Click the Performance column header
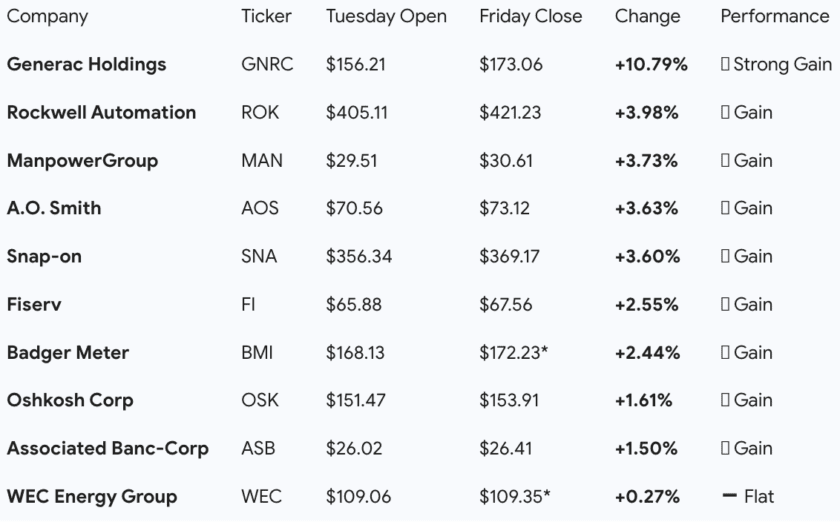840x522 pixels. [774, 17]
